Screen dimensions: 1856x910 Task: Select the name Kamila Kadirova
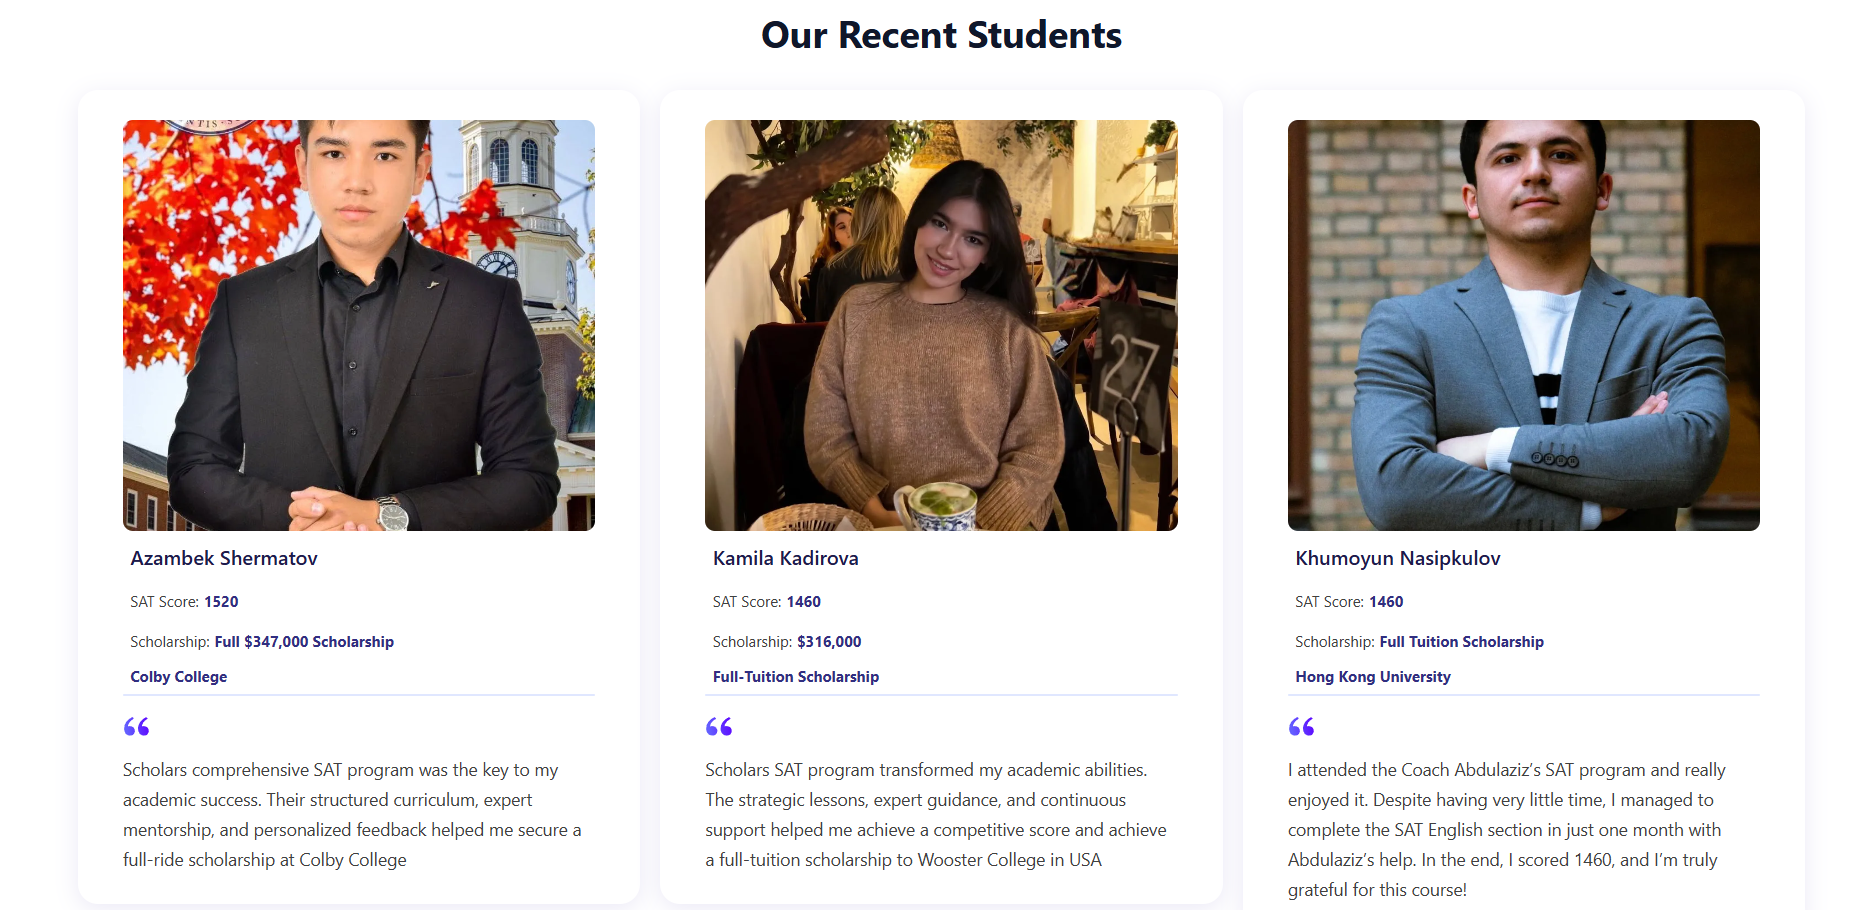point(785,559)
